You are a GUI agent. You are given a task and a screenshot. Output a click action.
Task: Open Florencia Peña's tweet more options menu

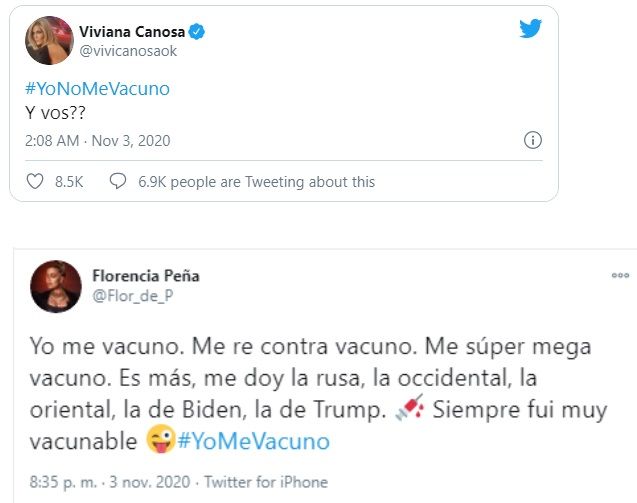(x=620, y=275)
